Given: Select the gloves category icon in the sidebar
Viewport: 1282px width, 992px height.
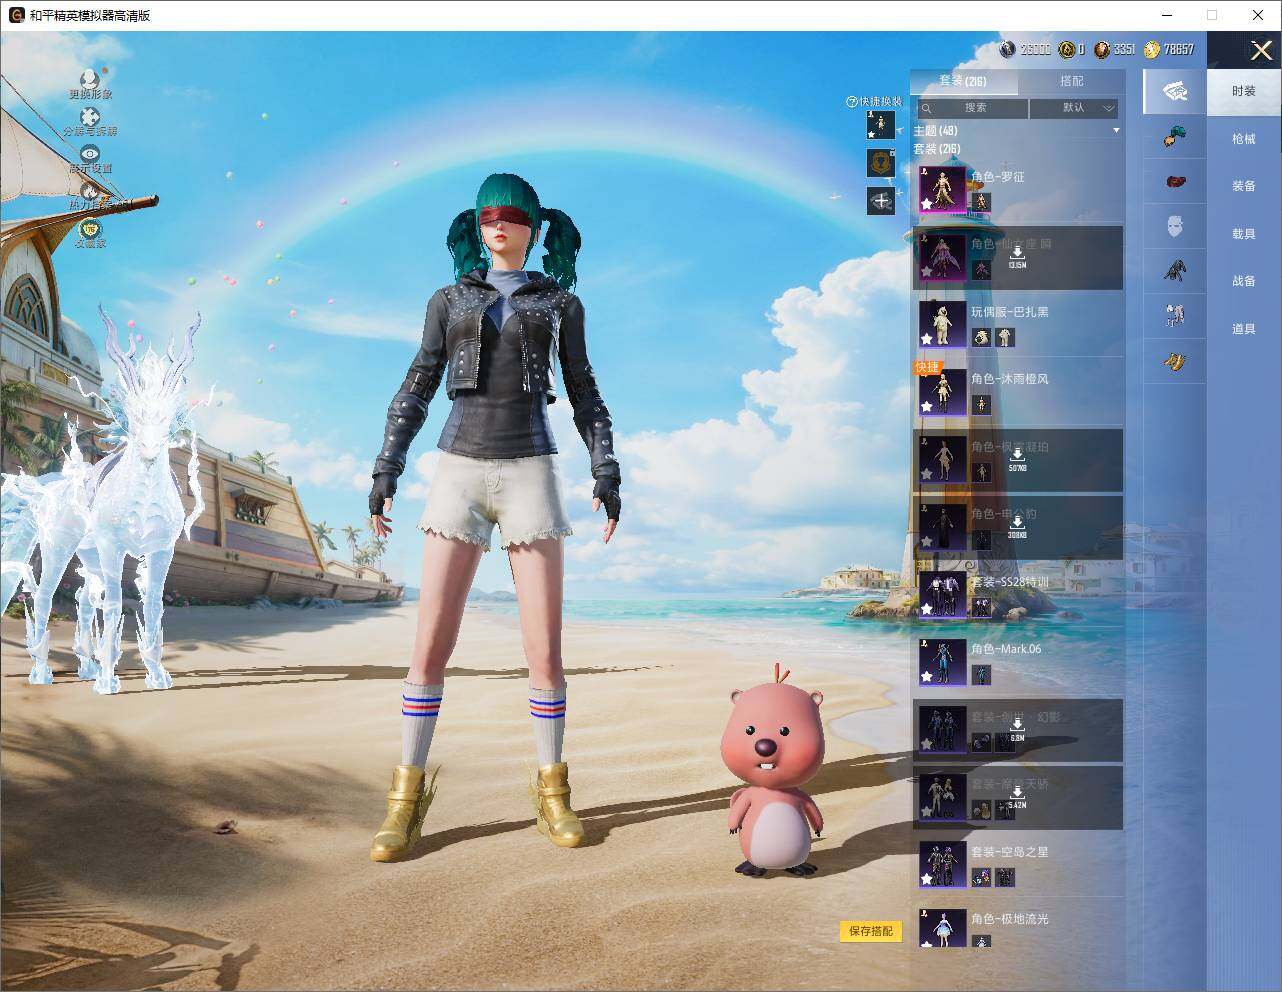Looking at the screenshot, I should tap(1175, 137).
